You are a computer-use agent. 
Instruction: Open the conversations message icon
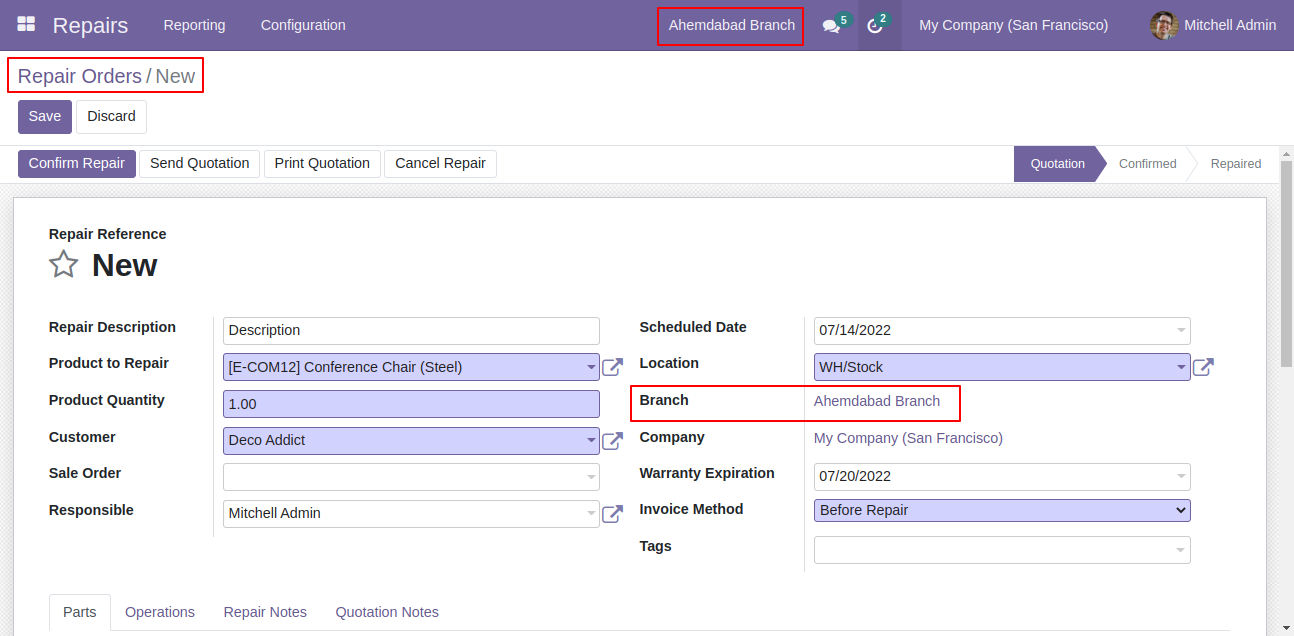click(x=831, y=26)
